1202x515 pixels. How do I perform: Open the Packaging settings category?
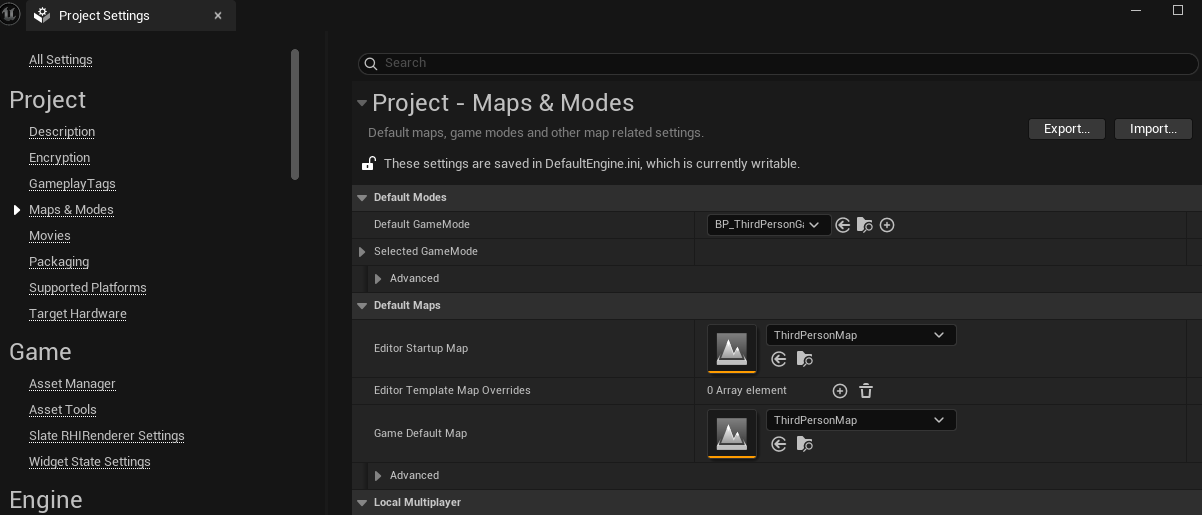click(59, 262)
